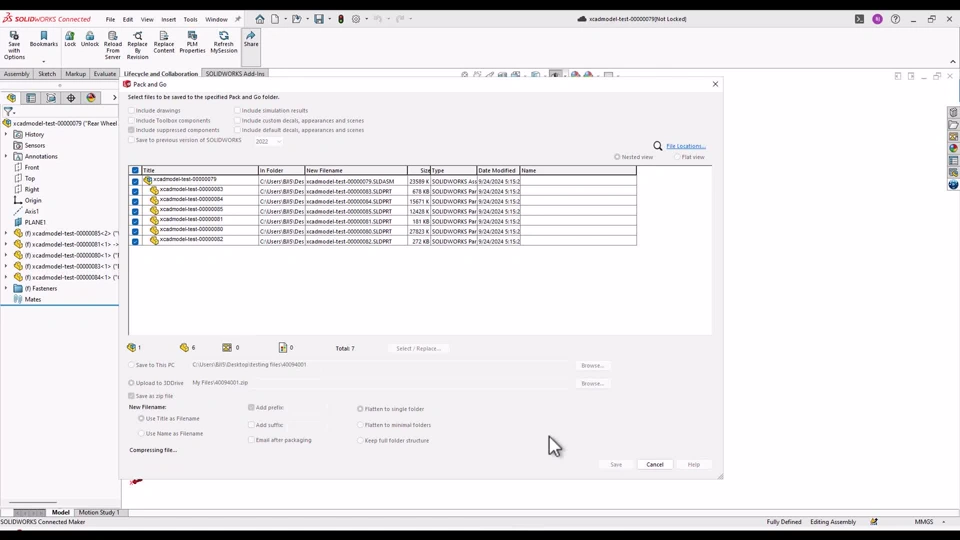Switch to the Evaluate tab
The width and height of the screenshot is (960, 540).
(x=105, y=73)
